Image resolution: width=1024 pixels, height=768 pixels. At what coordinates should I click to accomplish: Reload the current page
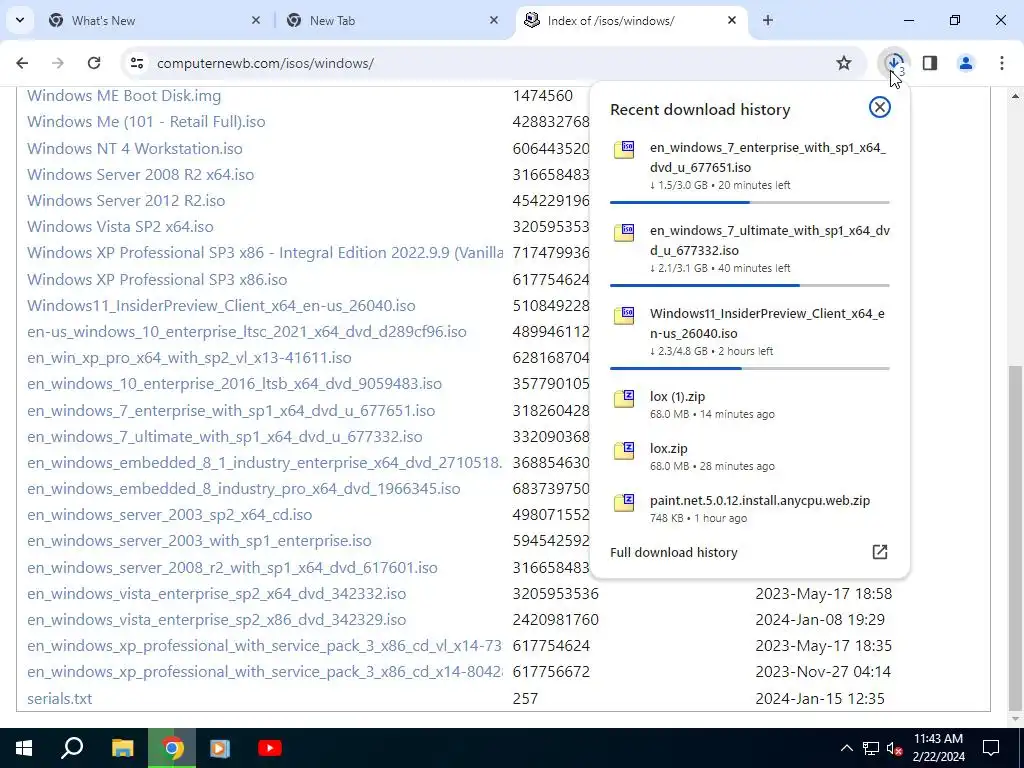click(x=94, y=63)
